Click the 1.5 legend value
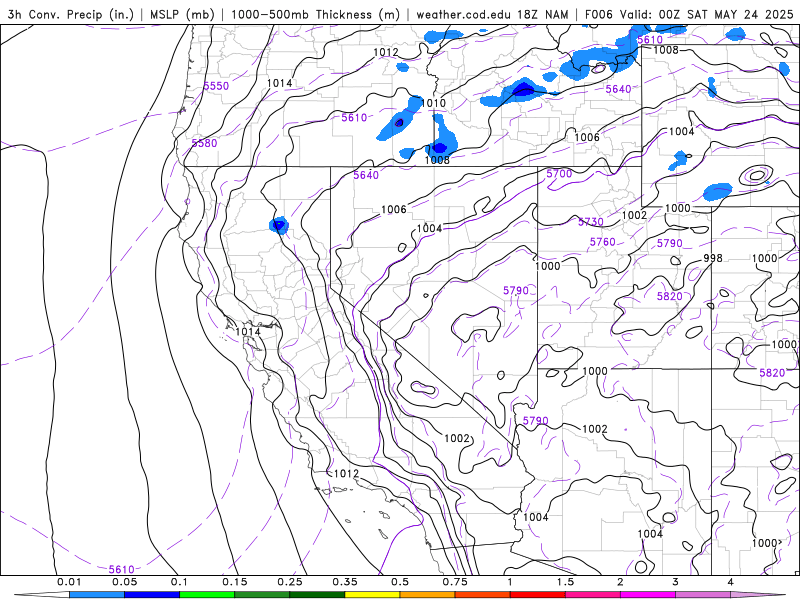Screen dimensions: 800x600 565,582
